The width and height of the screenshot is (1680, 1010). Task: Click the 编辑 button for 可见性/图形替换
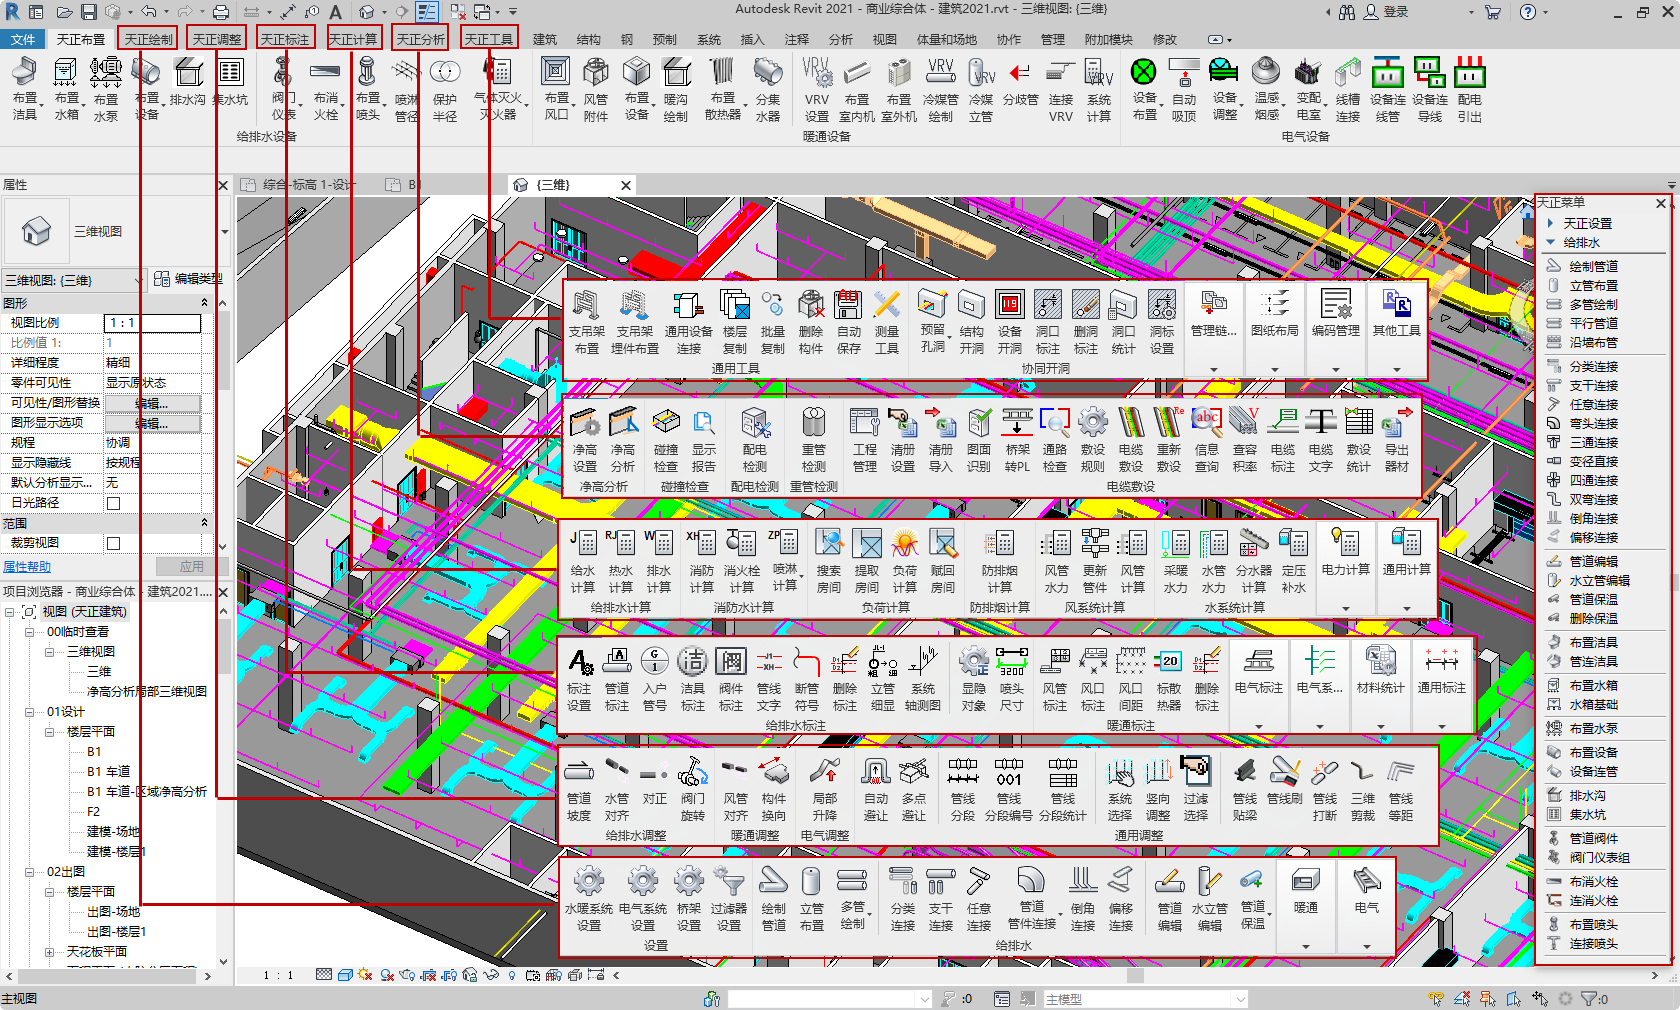click(152, 403)
